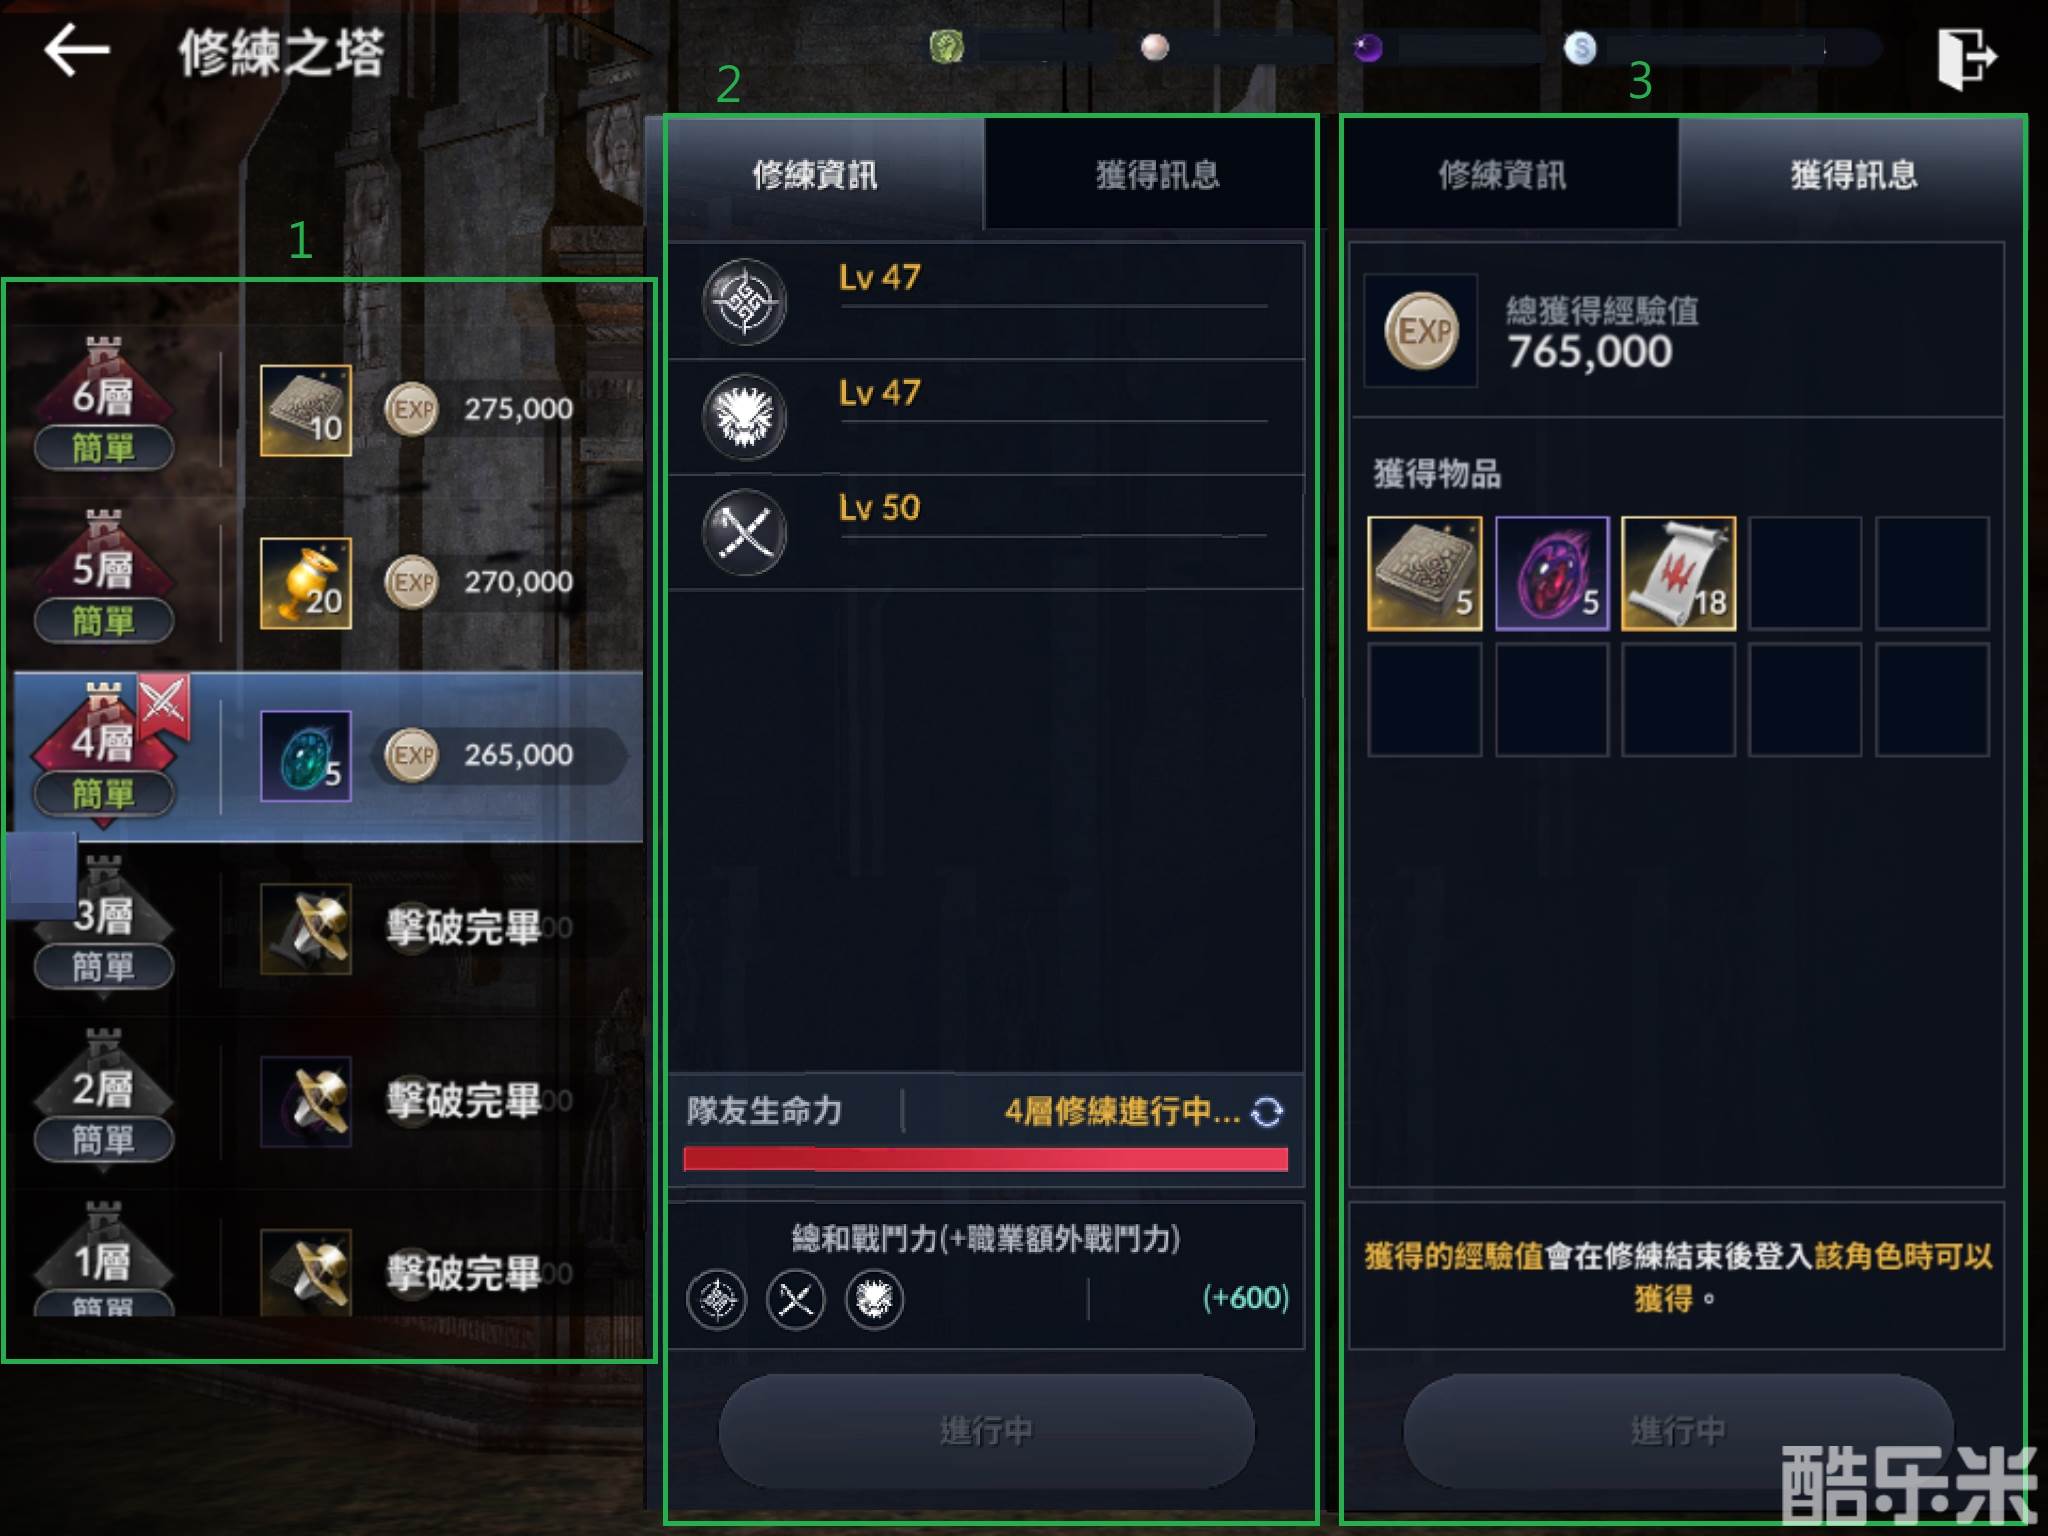Click the lion head class icon at Lv 47
The image size is (2048, 1536).
[745, 417]
